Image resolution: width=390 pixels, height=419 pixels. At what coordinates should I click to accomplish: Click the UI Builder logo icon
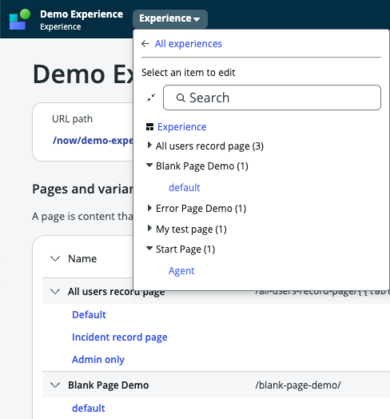pyautogui.click(x=20, y=19)
